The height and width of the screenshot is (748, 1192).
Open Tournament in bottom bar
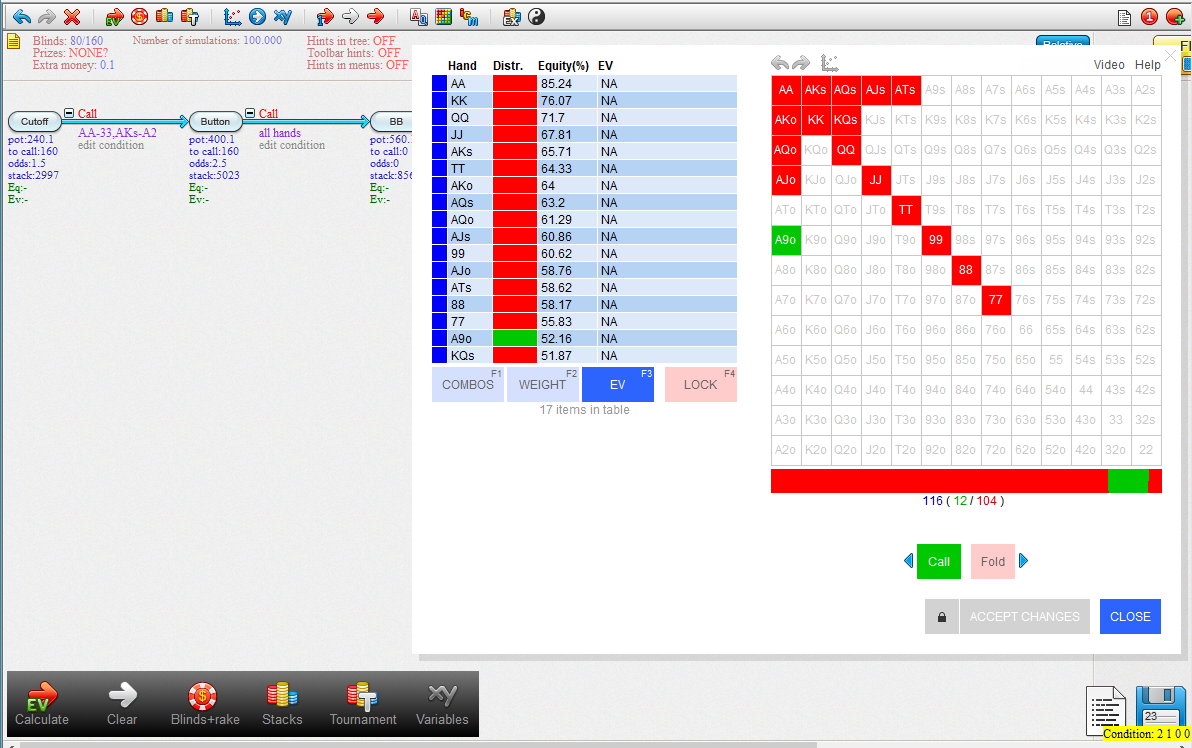coord(363,704)
